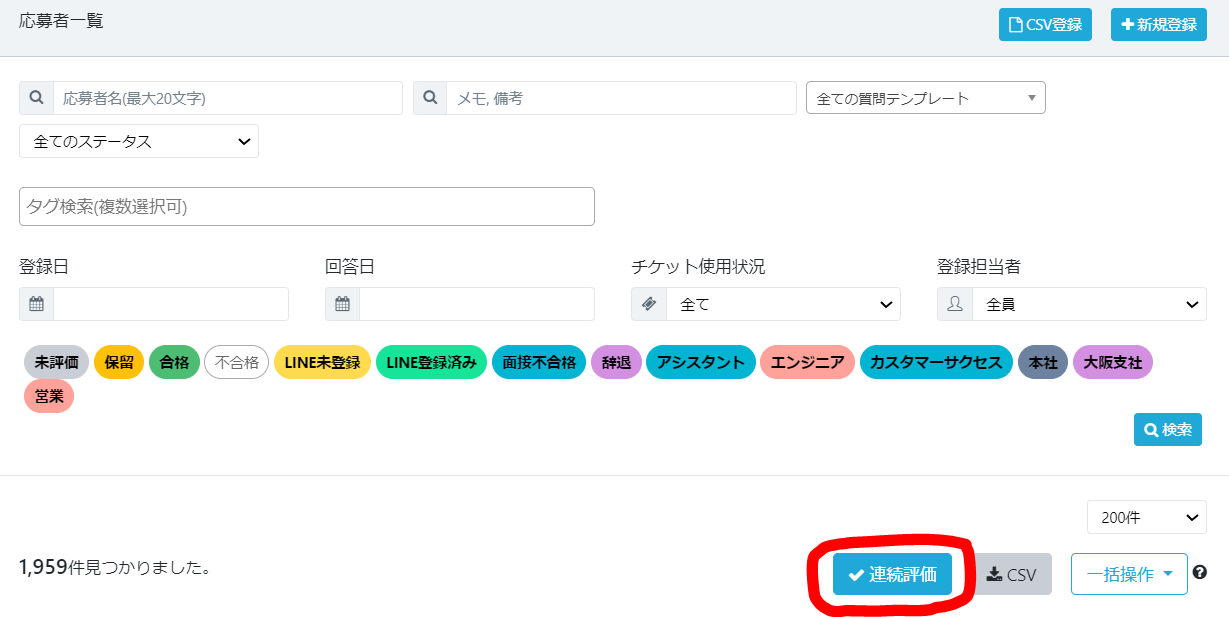Click the help question mark icon
The height and width of the screenshot is (617, 1229).
point(1200,573)
